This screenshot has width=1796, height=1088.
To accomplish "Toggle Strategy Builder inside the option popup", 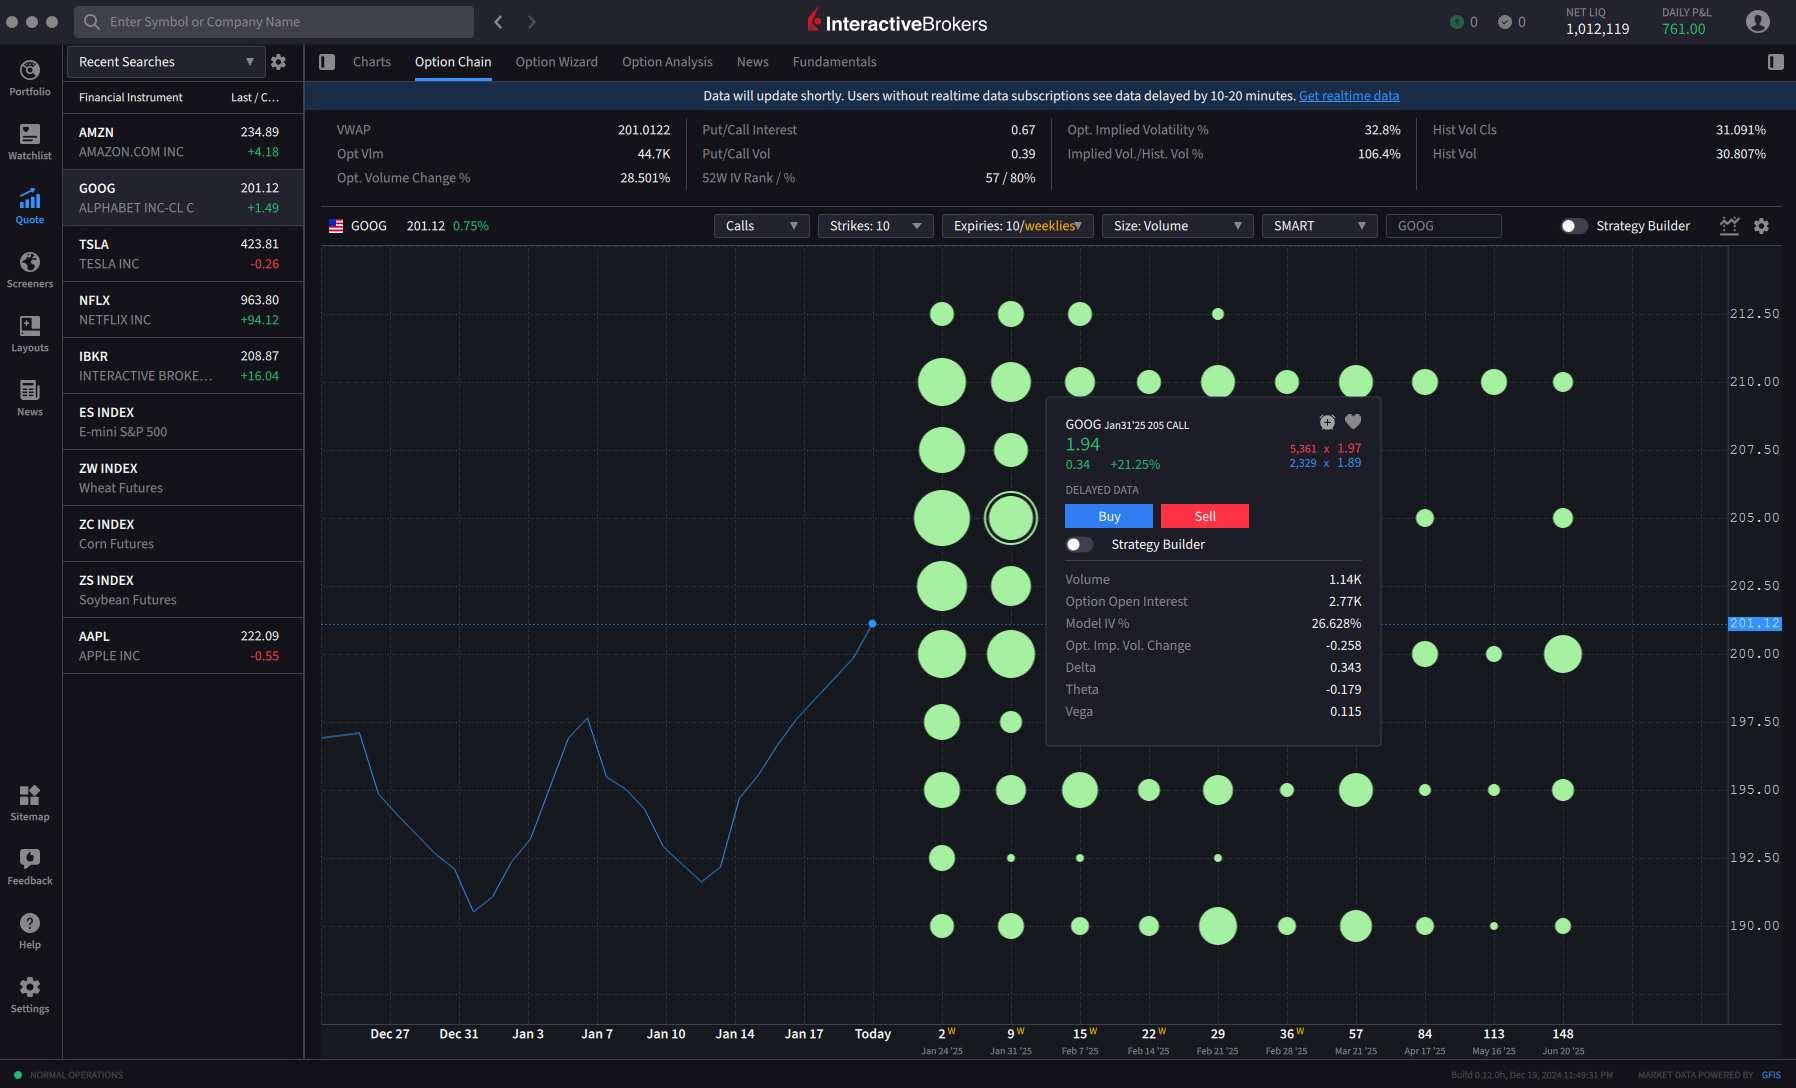I will pos(1079,544).
